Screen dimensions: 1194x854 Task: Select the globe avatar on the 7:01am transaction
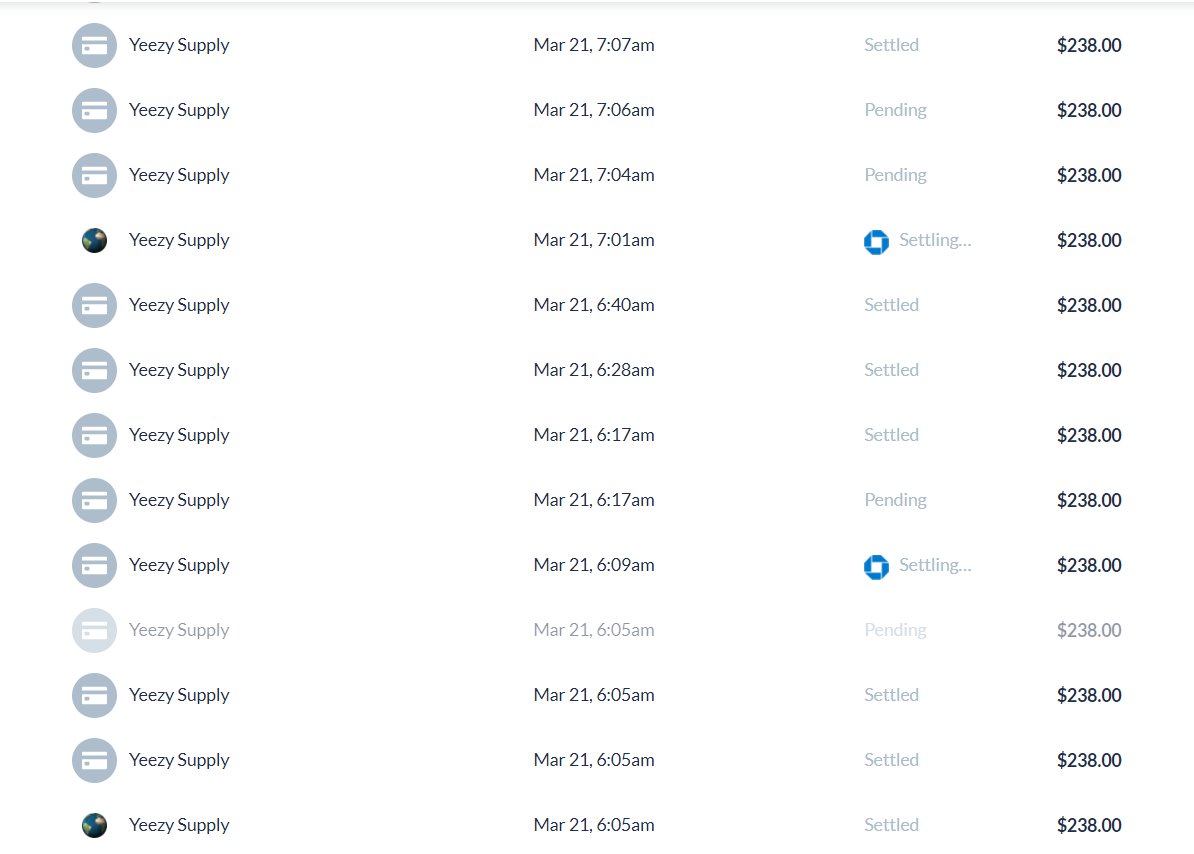pyautogui.click(x=94, y=241)
